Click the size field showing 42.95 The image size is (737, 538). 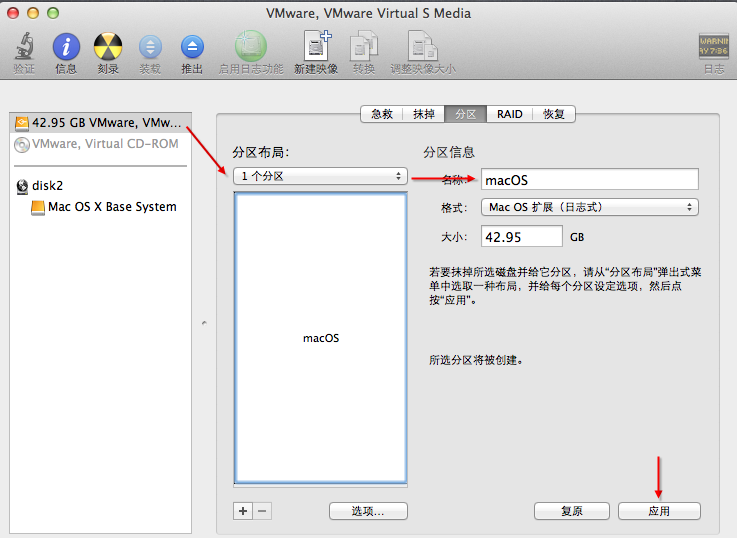pyautogui.click(x=522, y=236)
